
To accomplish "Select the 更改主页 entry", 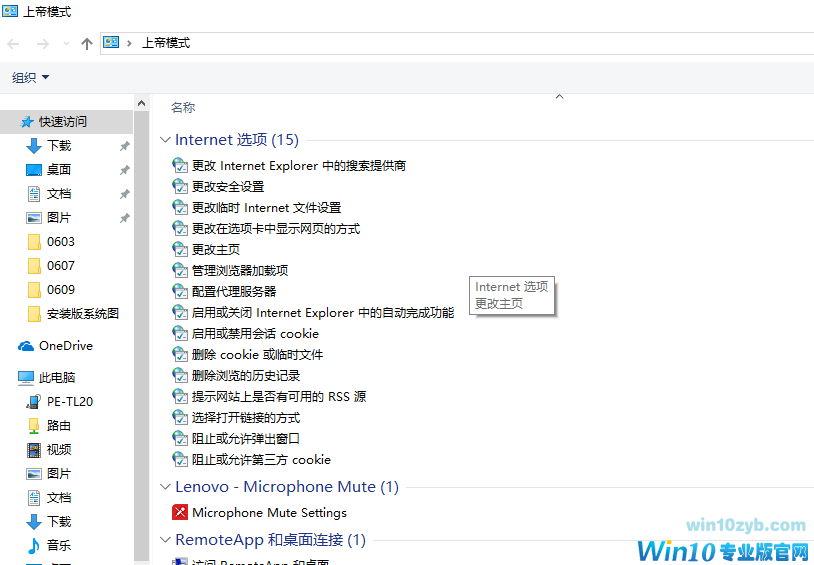I will tap(216, 250).
